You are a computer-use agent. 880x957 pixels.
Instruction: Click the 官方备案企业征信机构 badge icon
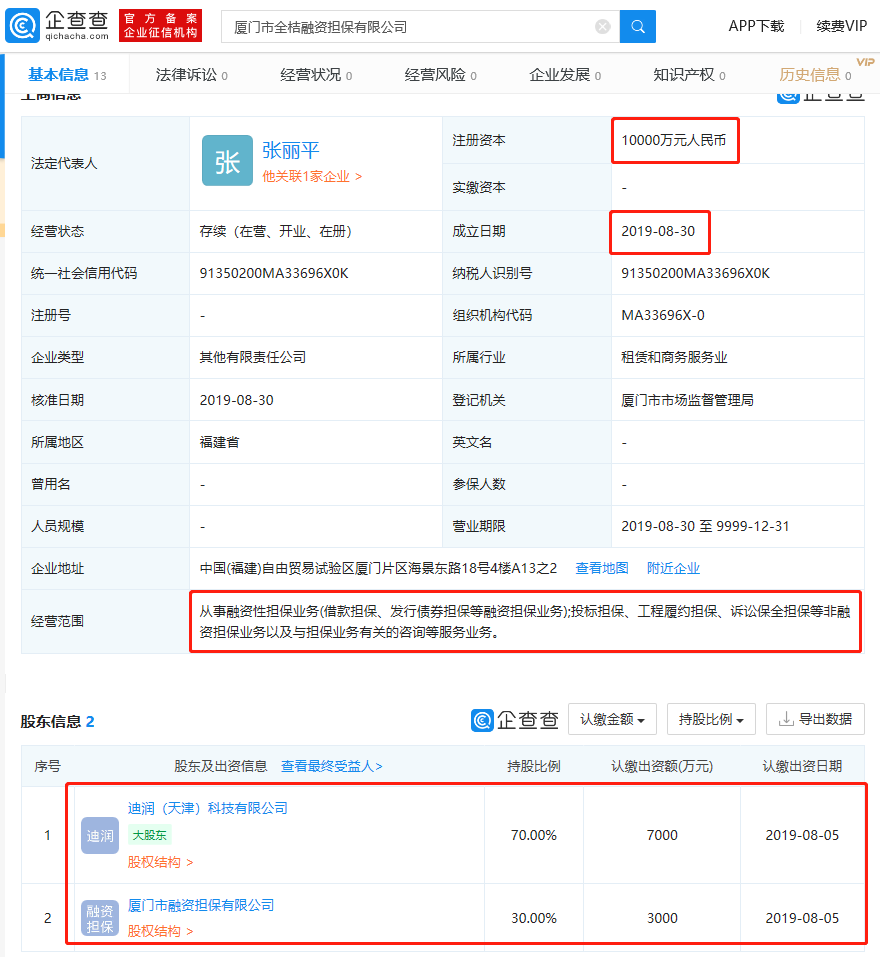pos(159,24)
